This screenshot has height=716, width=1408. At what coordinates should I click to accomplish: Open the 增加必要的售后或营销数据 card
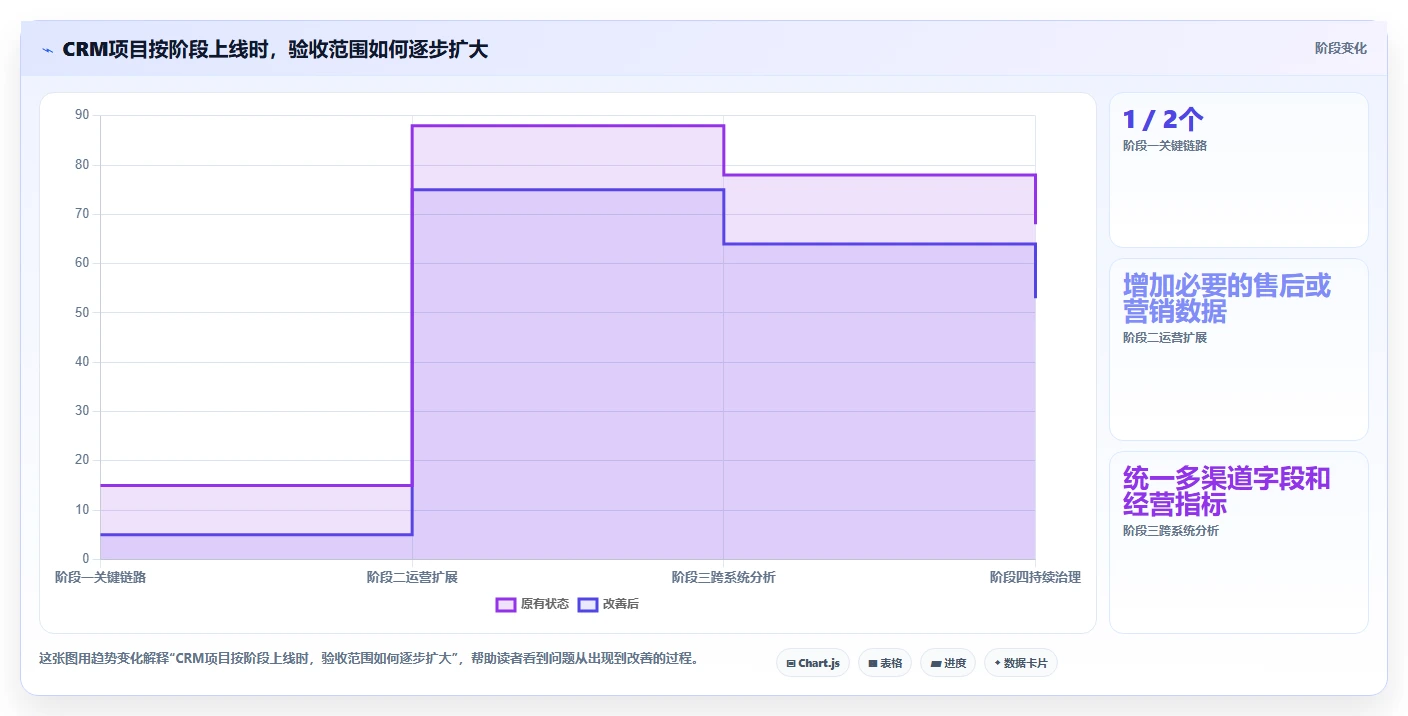point(1239,350)
